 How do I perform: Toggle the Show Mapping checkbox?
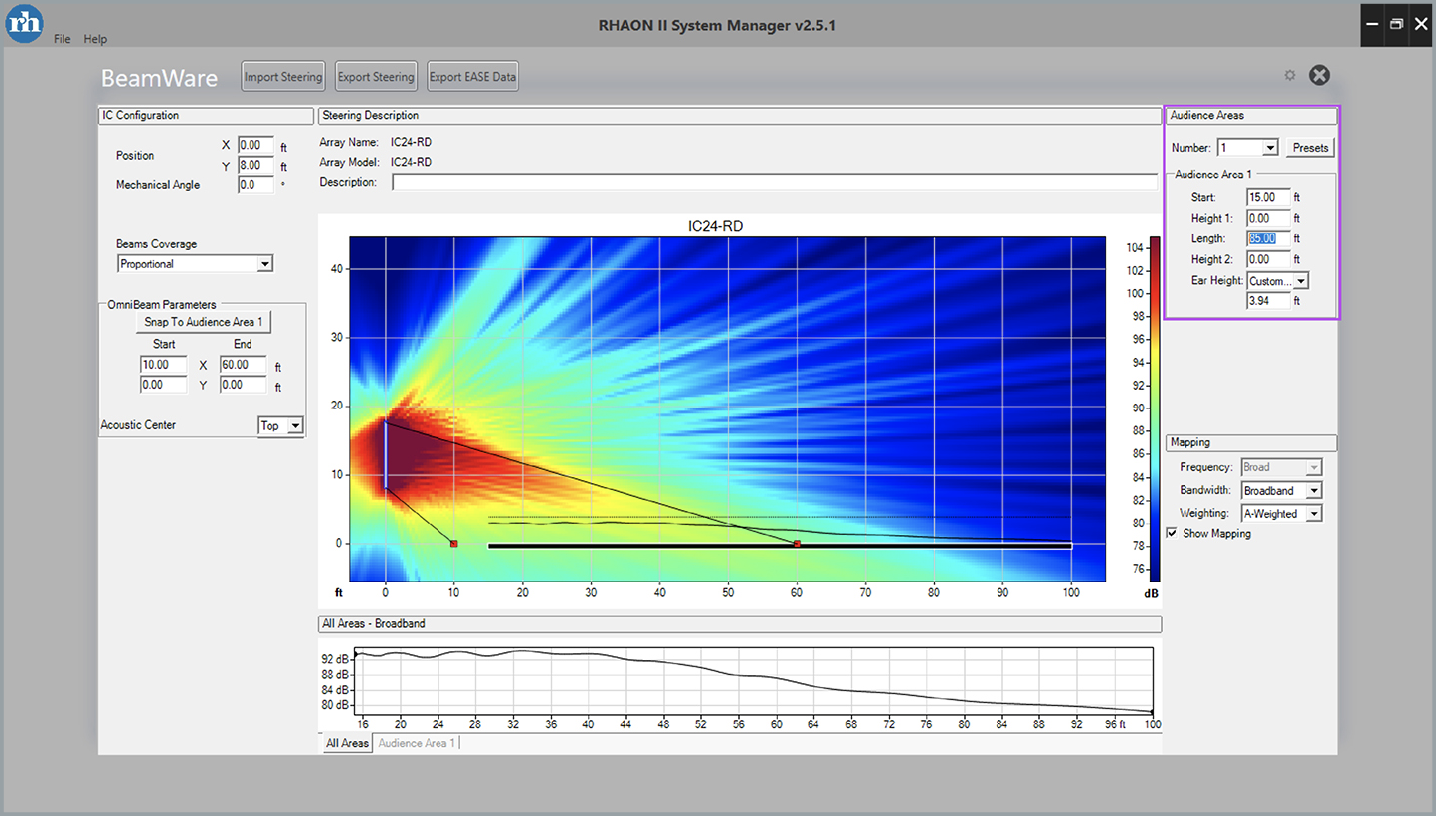pyautogui.click(x=1172, y=534)
